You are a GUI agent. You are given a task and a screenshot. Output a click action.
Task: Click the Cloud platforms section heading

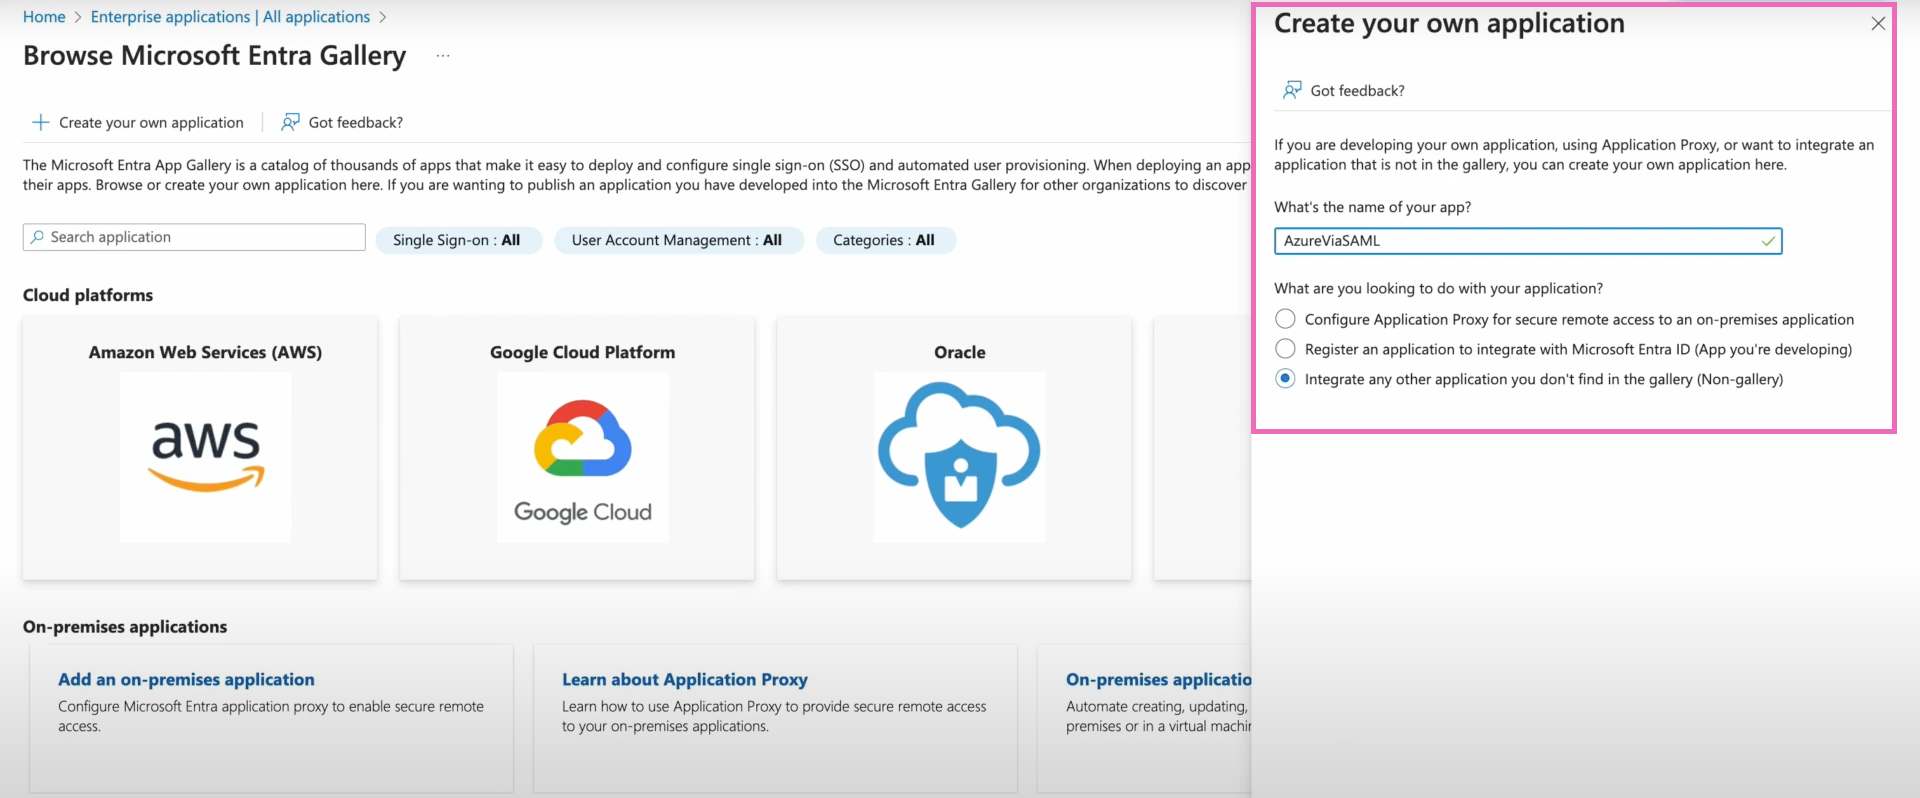click(x=88, y=295)
